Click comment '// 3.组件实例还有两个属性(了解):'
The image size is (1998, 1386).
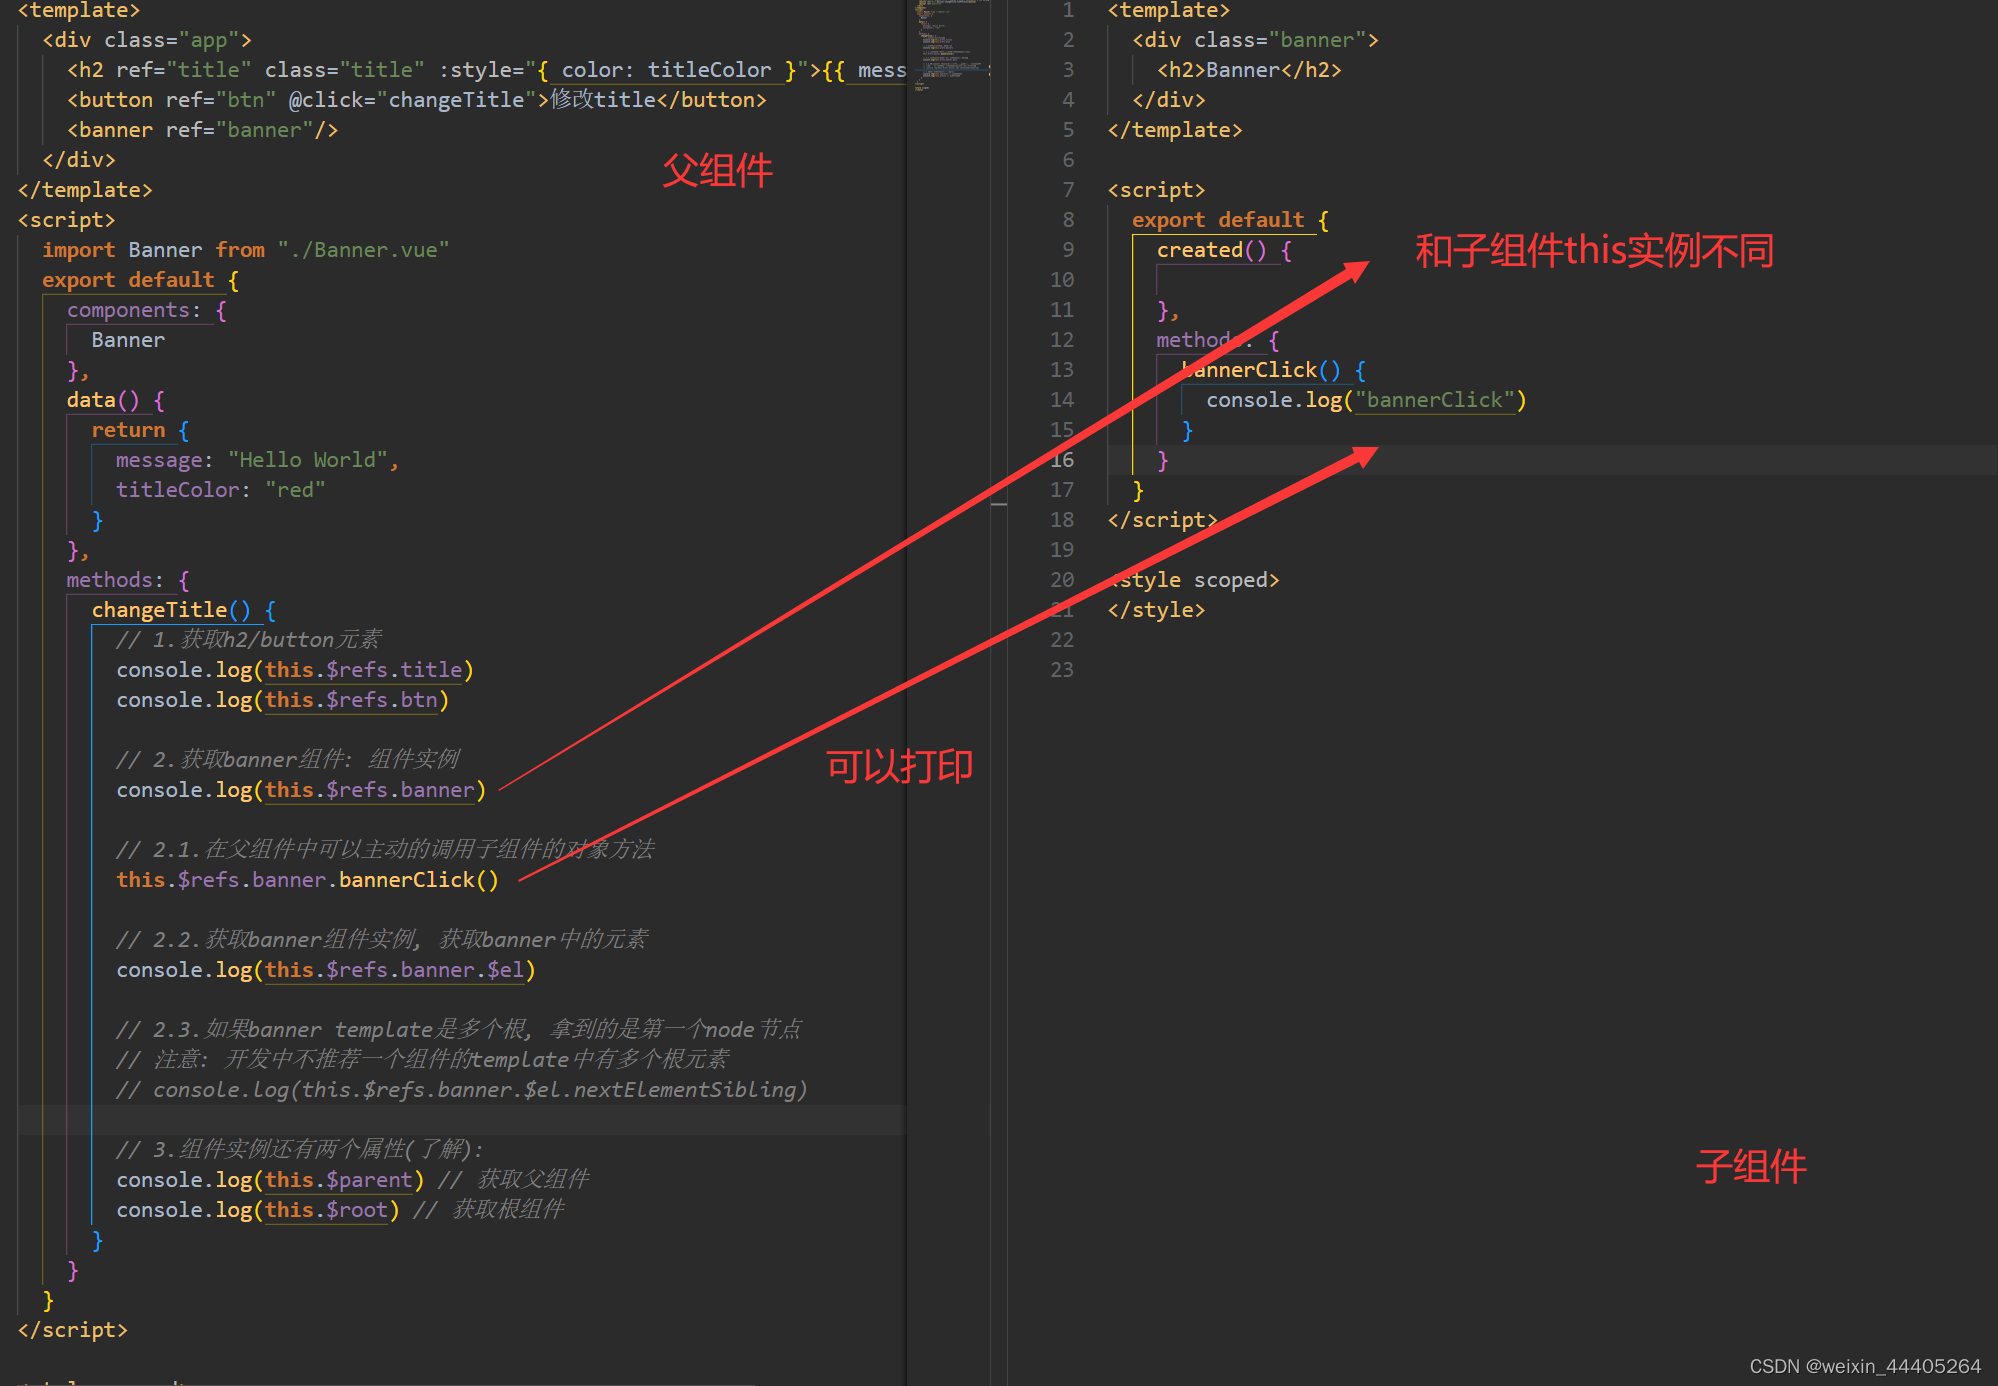pyautogui.click(x=300, y=1150)
